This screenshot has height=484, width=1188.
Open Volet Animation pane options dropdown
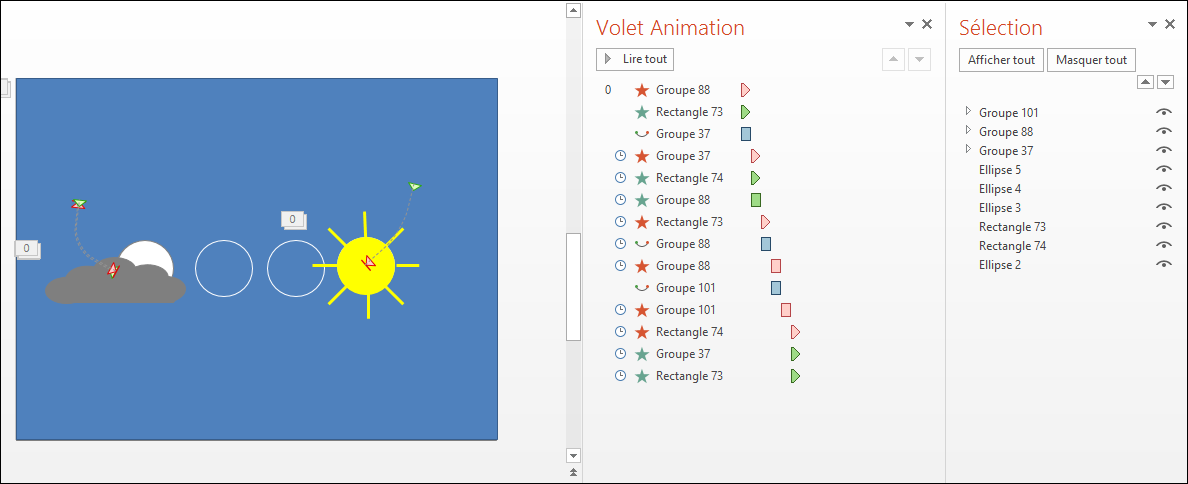910,25
